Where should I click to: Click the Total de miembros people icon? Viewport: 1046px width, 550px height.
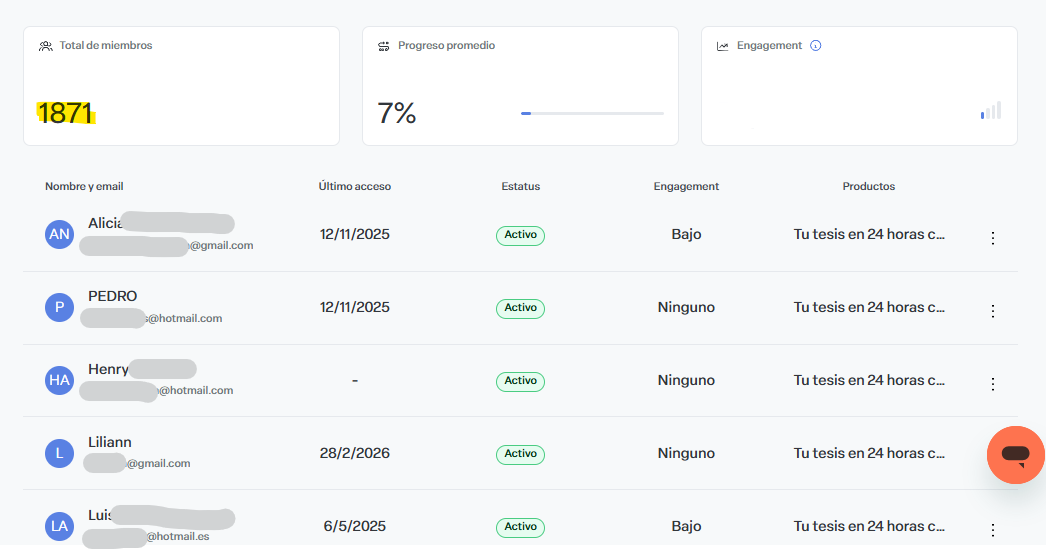[45, 46]
